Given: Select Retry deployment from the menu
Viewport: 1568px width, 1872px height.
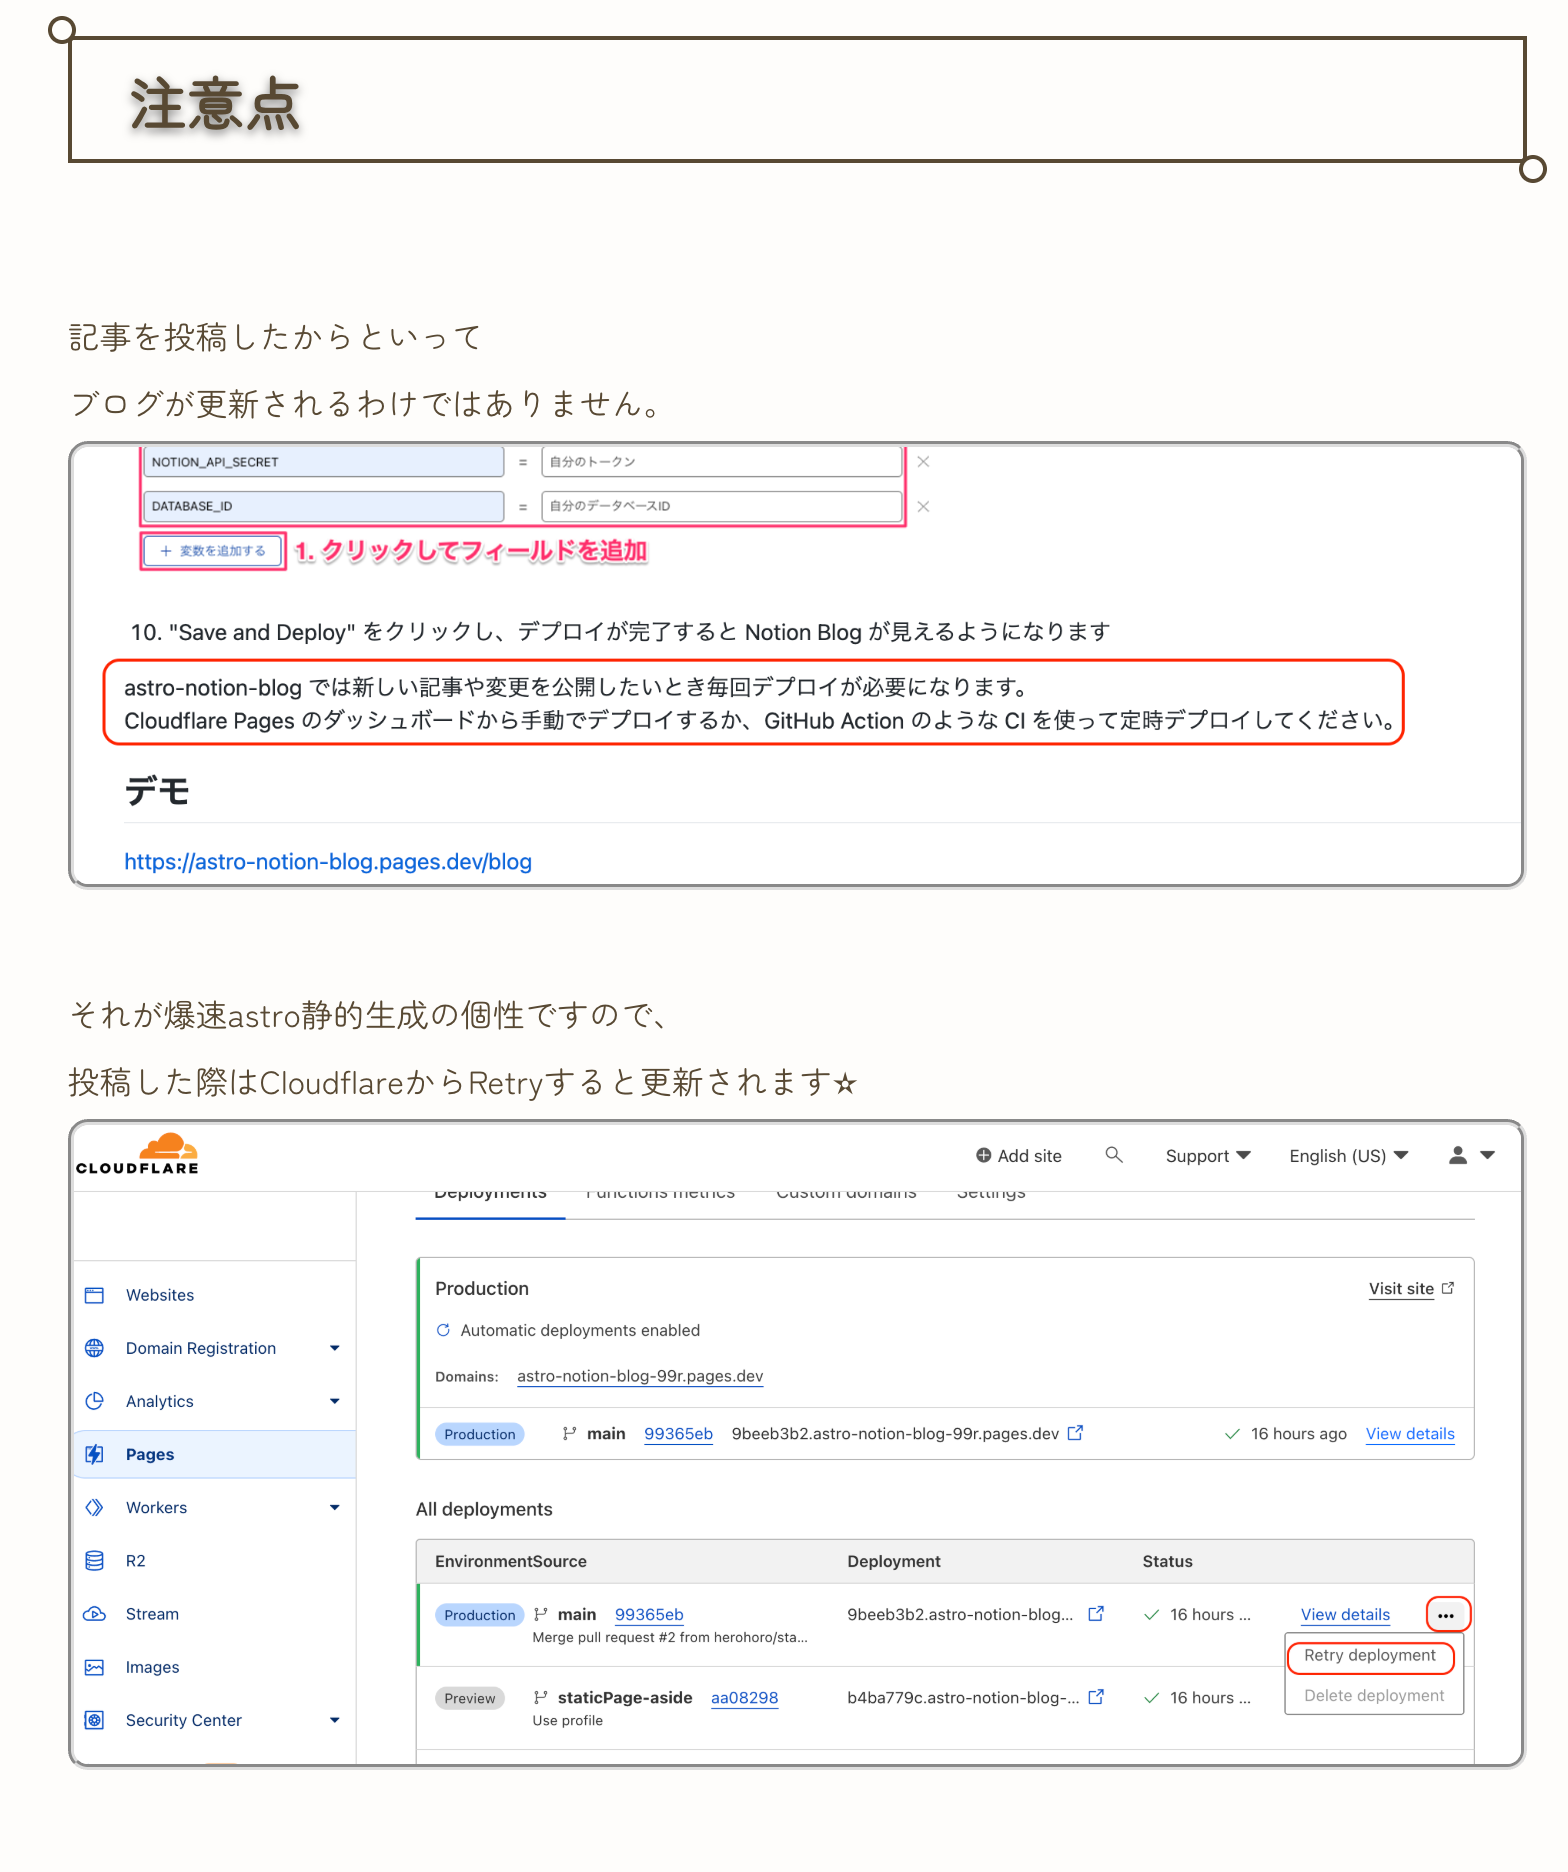Looking at the screenshot, I should (x=1369, y=1656).
